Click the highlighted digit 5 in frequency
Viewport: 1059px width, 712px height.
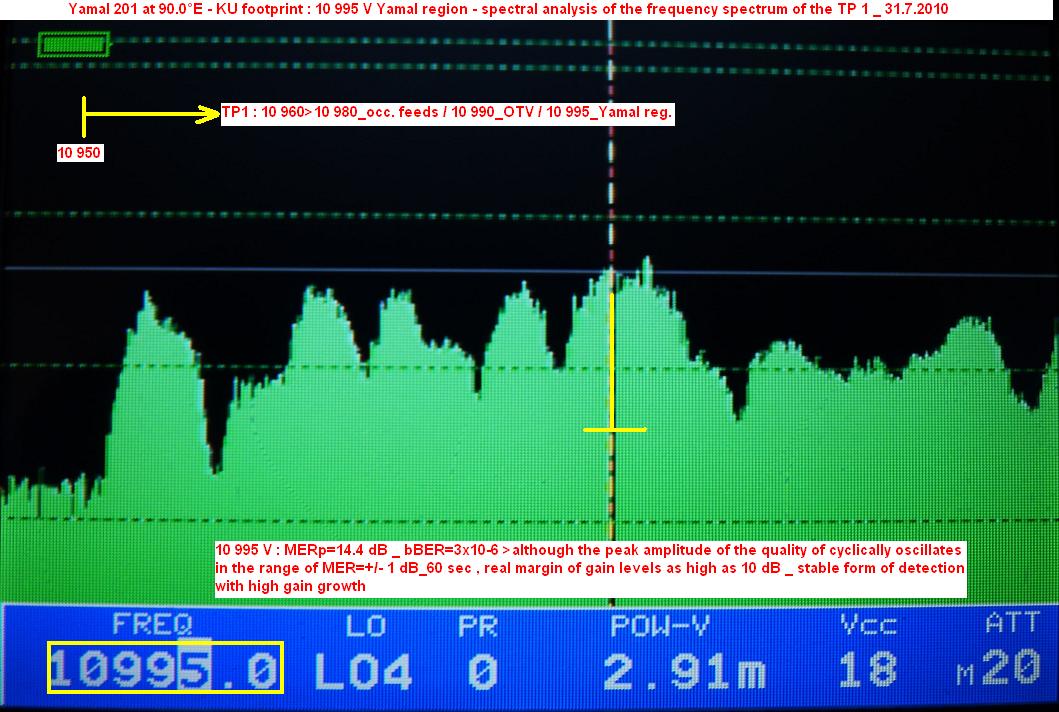coord(193,669)
